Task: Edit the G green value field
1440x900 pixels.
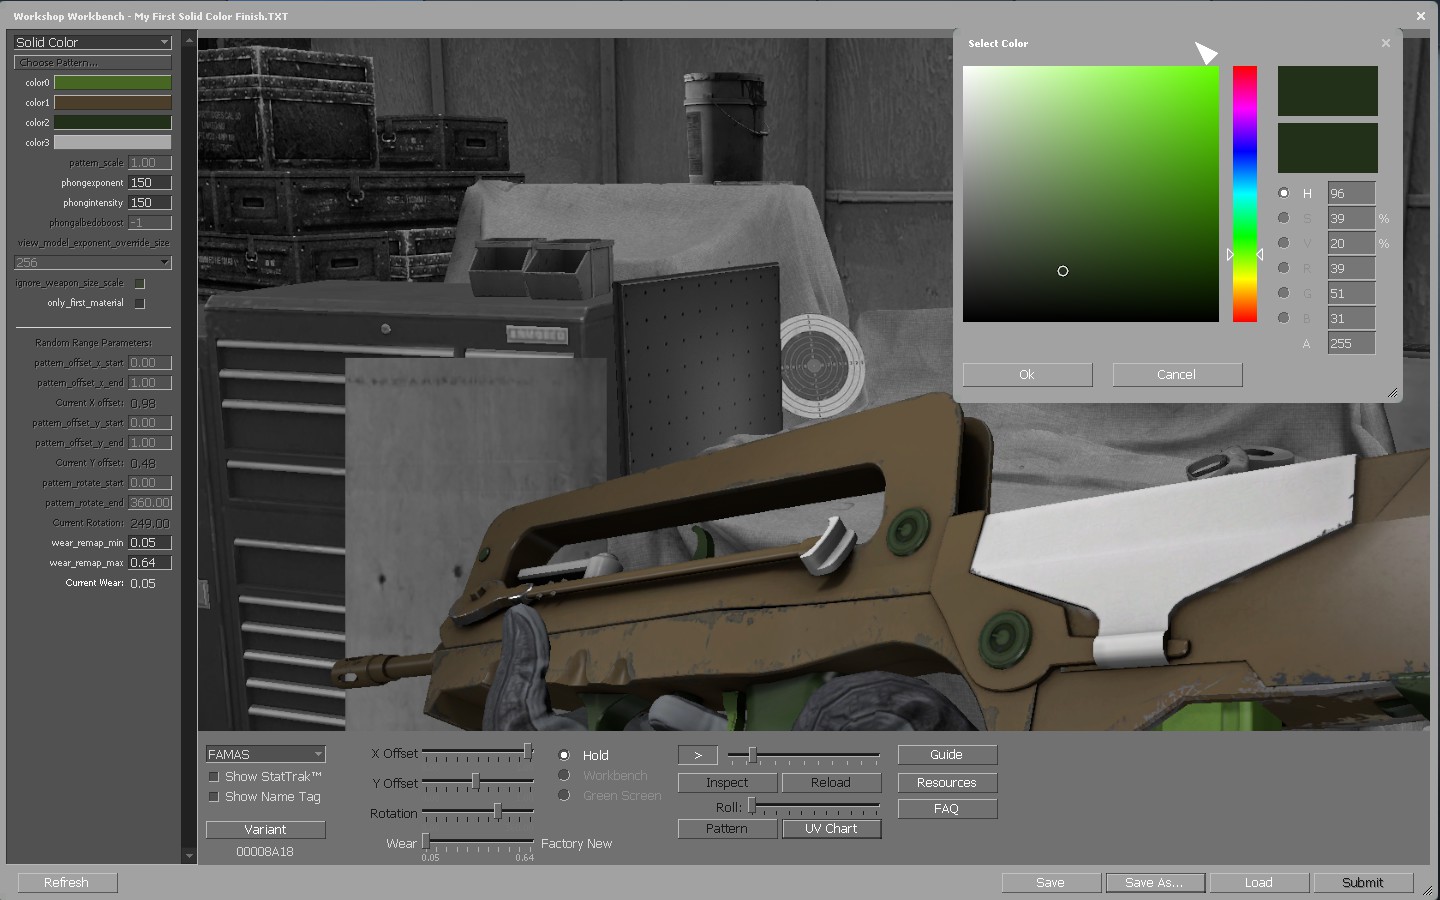Action: click(x=1351, y=293)
